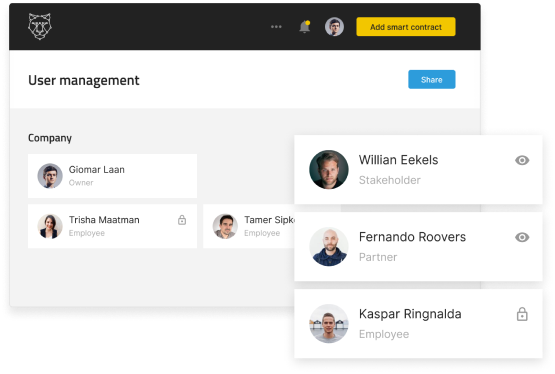The image size is (555, 374).
Task: Click Trisha Maatman avatar thumbnail
Action: (x=50, y=226)
